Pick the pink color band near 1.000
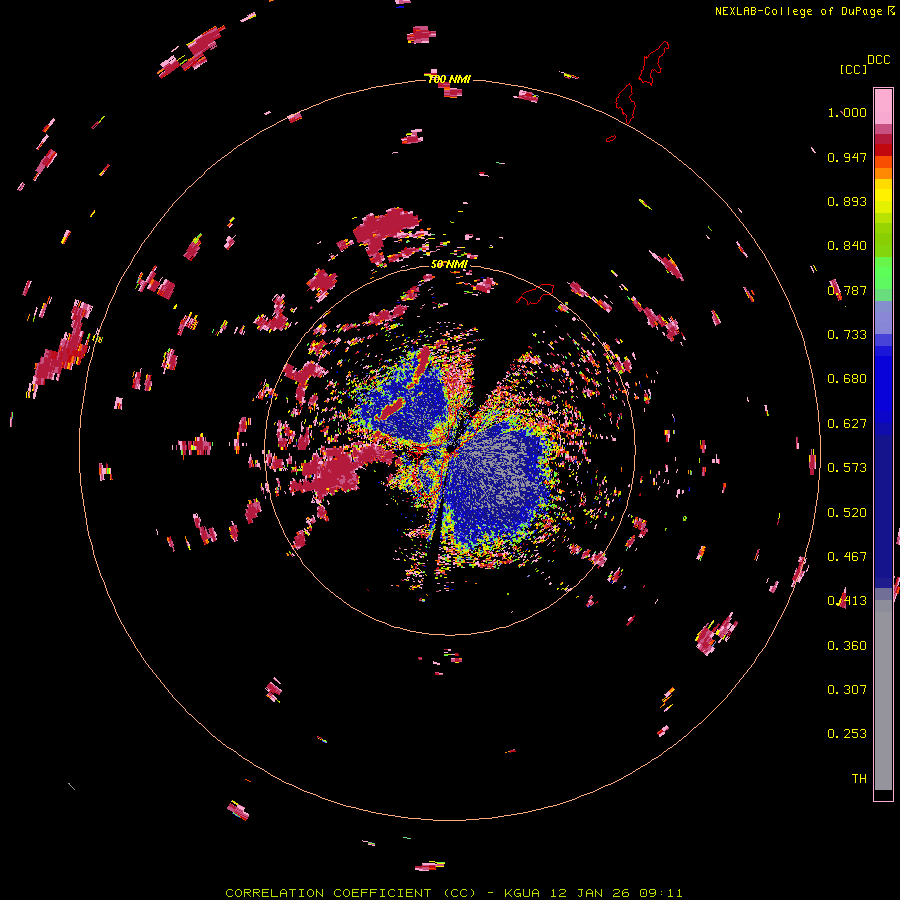The image size is (900, 900). tap(883, 107)
